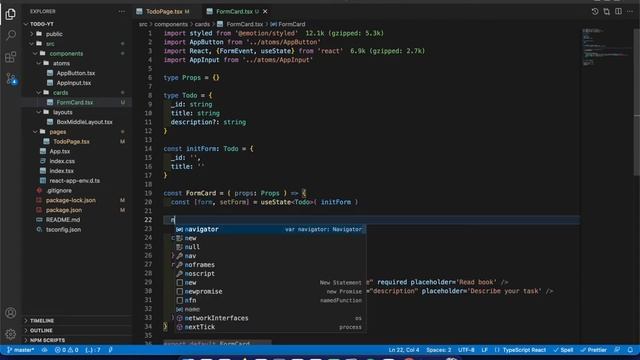Collapse the components folder
The image size is (640, 360).
pyautogui.click(x=66, y=53)
